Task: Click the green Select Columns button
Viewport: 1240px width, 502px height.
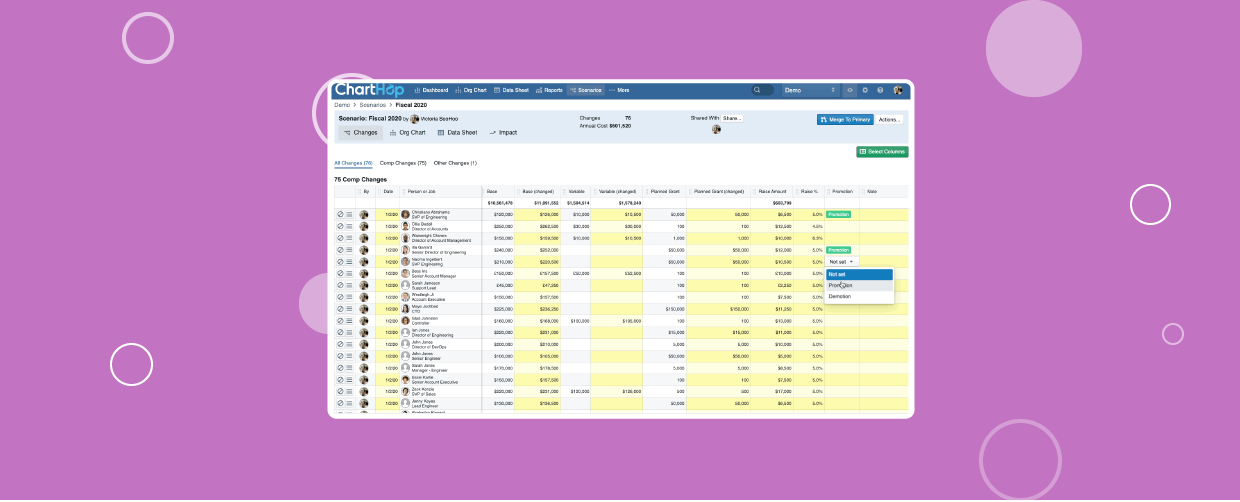Action: pos(882,152)
